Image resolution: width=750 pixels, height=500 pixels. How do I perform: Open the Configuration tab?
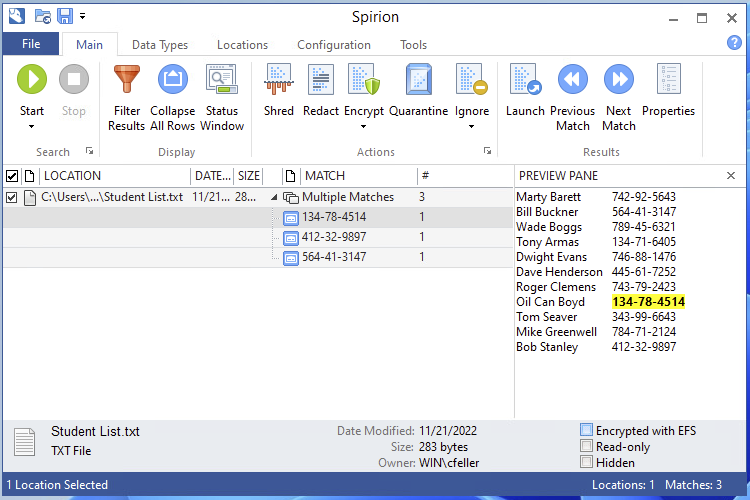[x=334, y=44]
